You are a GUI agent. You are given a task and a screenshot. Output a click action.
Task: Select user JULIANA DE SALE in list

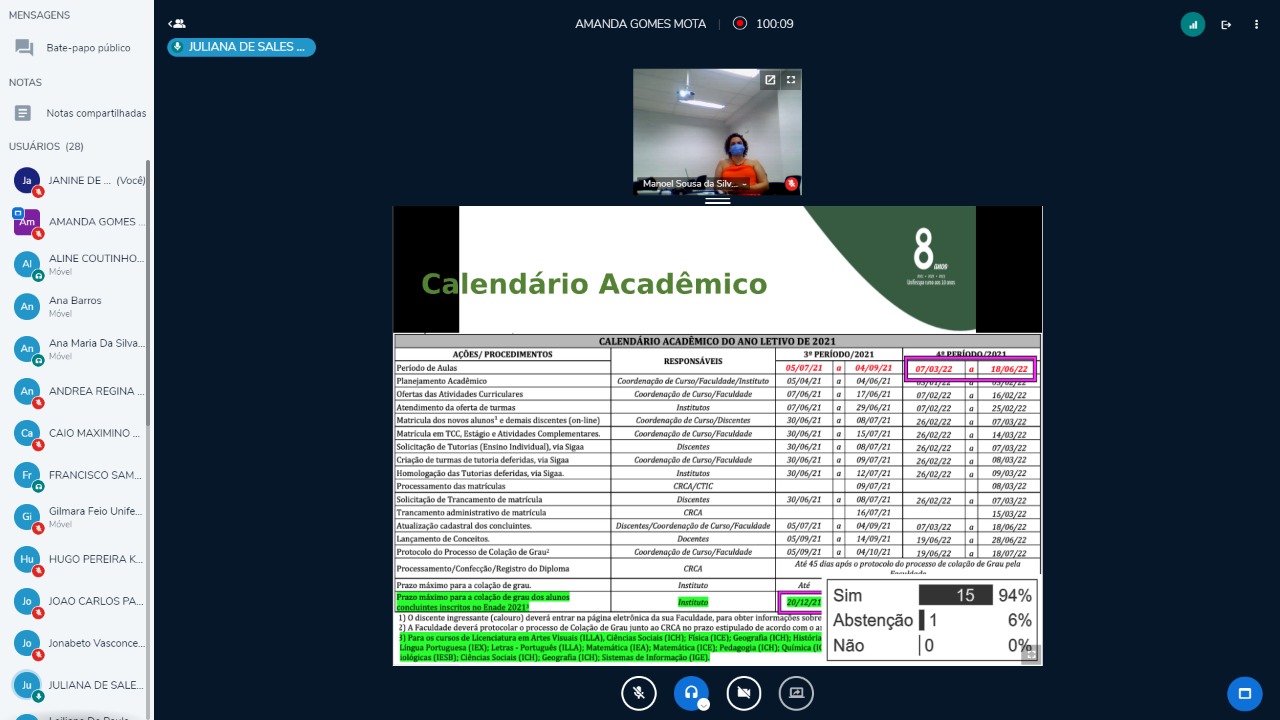[x=78, y=685]
